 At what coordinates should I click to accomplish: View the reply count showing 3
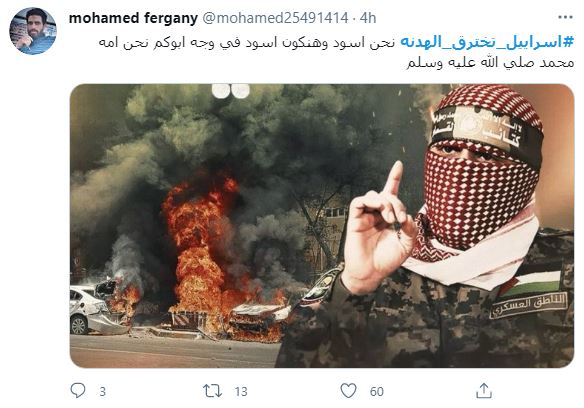[x=102, y=392]
